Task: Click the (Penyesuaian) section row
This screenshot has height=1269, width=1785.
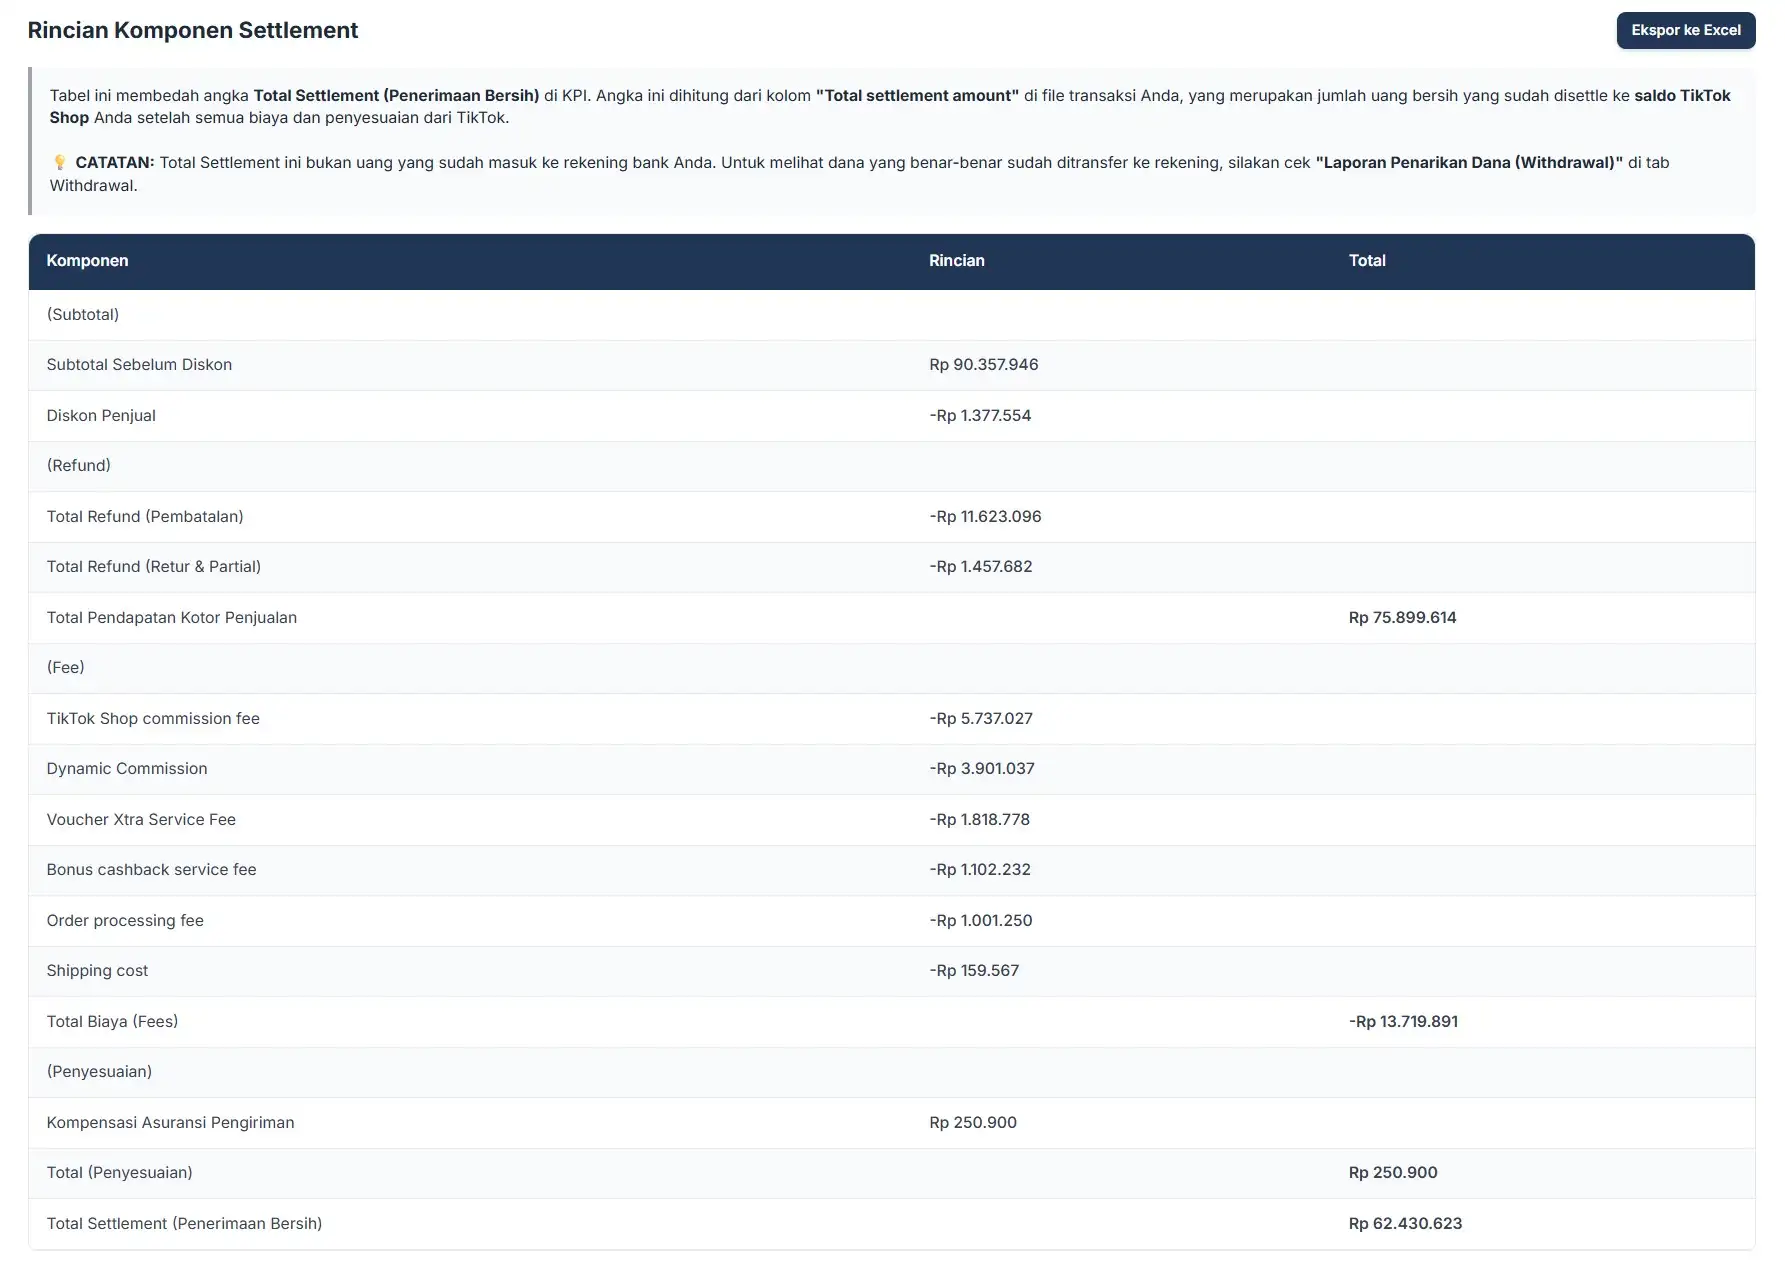Action: (x=99, y=1072)
